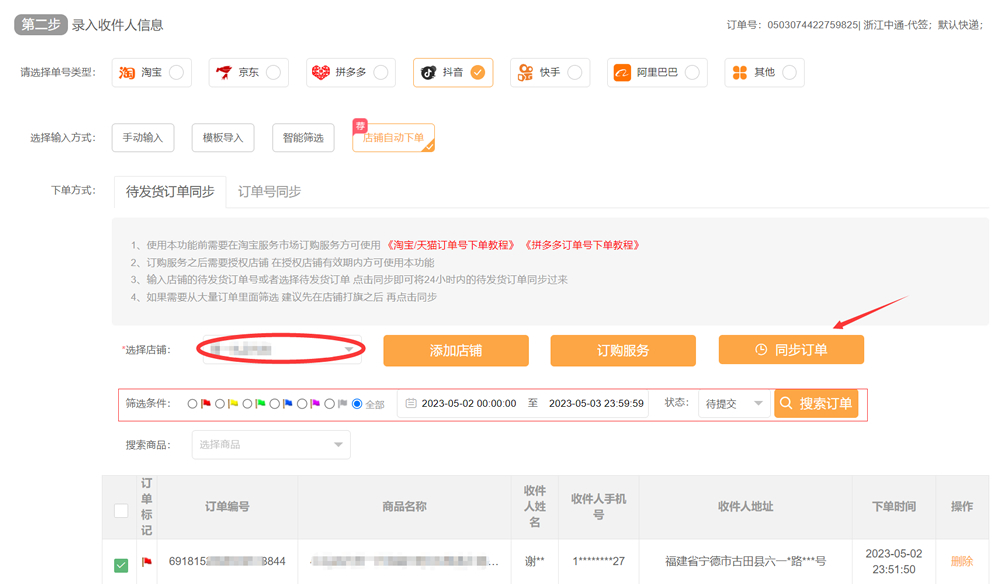Click the 同步订单 button
This screenshot has height=584, width=1000.
pyautogui.click(x=791, y=350)
